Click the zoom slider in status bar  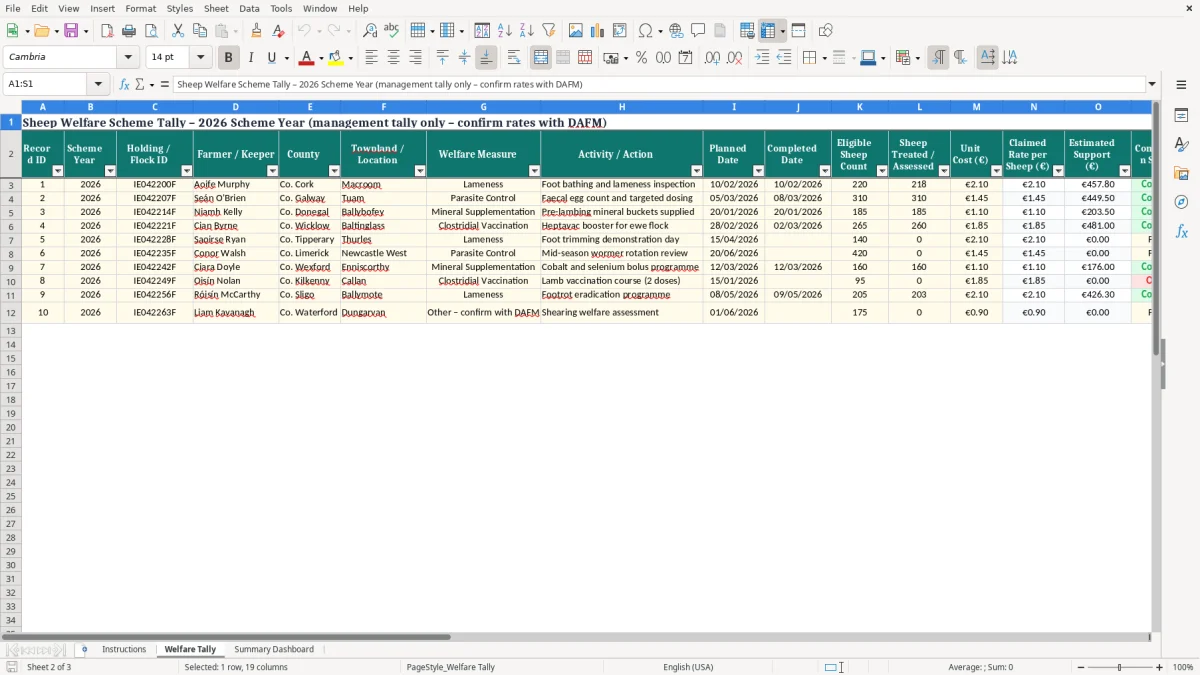pos(1120,667)
